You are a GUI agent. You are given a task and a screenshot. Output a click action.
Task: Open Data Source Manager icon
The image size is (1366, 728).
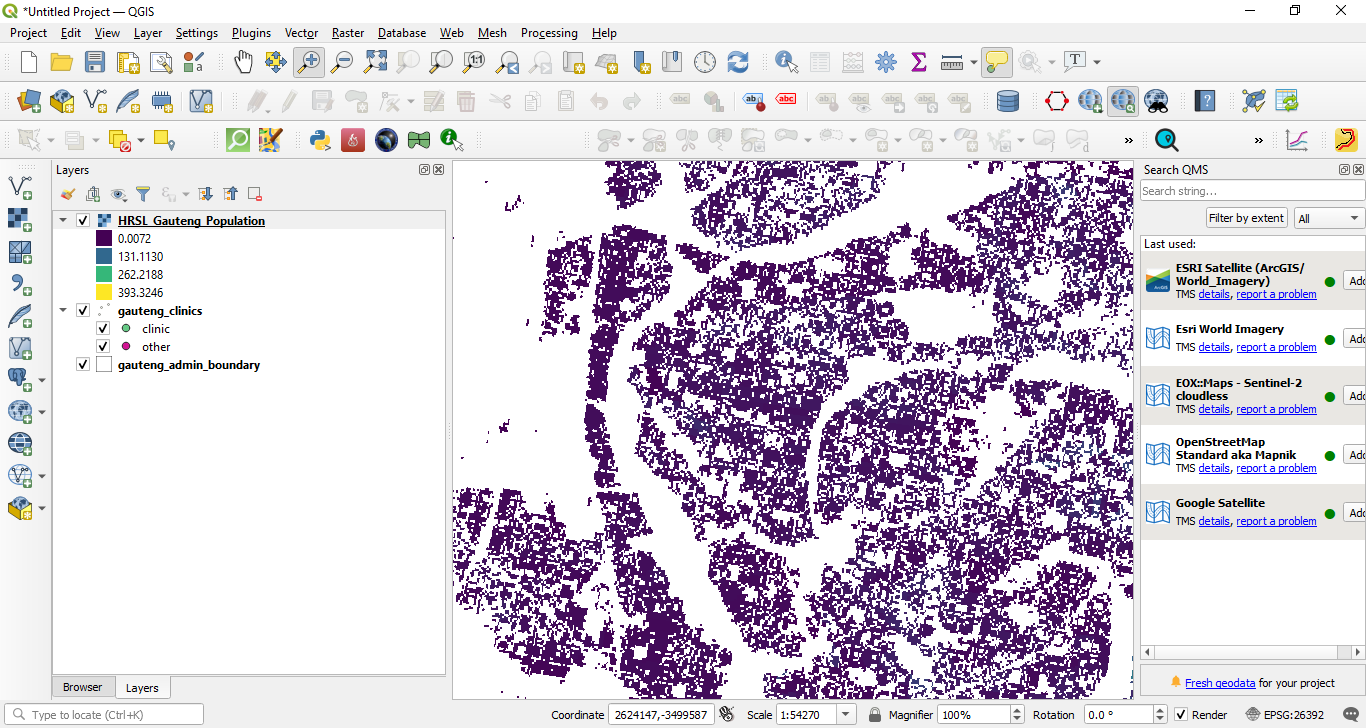tap(29, 101)
